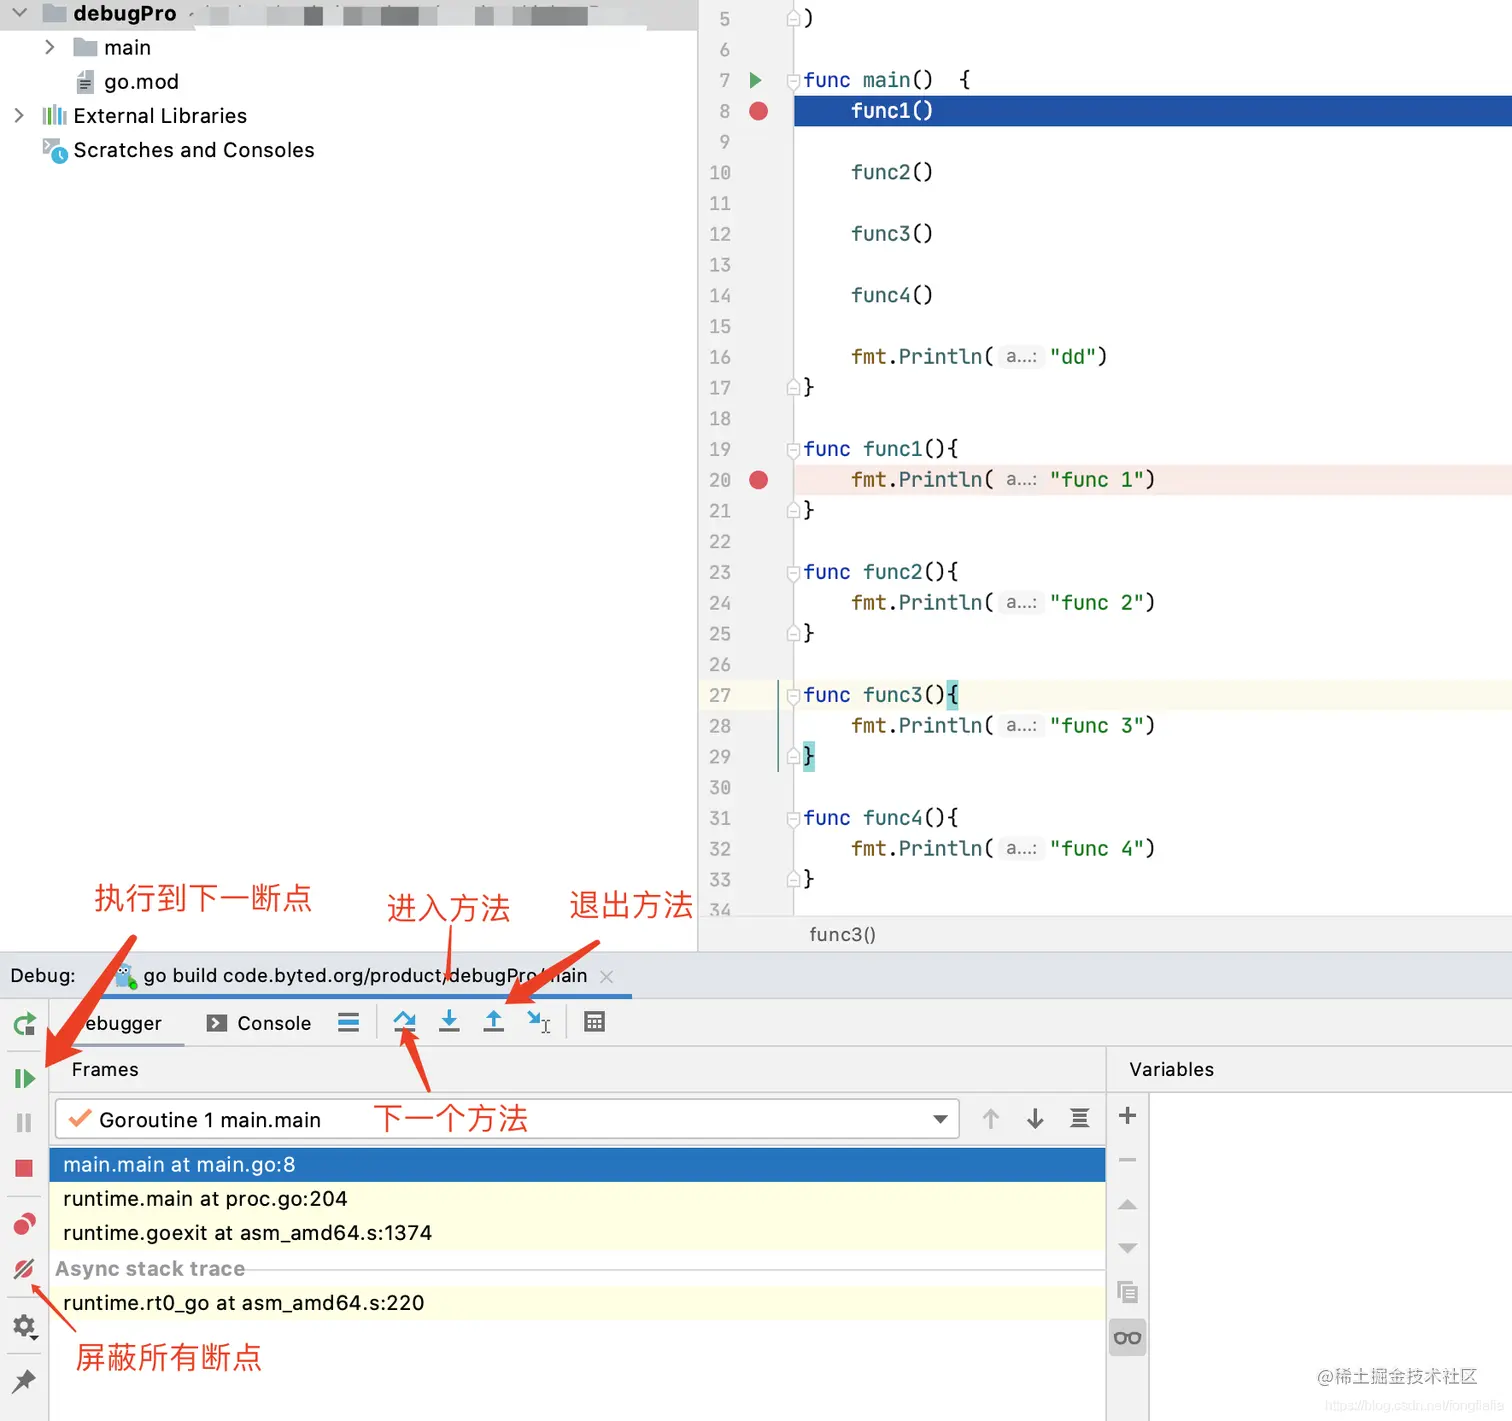1512x1421 pixels.
Task: Toggle the breakpoint on line 8
Action: [759, 111]
